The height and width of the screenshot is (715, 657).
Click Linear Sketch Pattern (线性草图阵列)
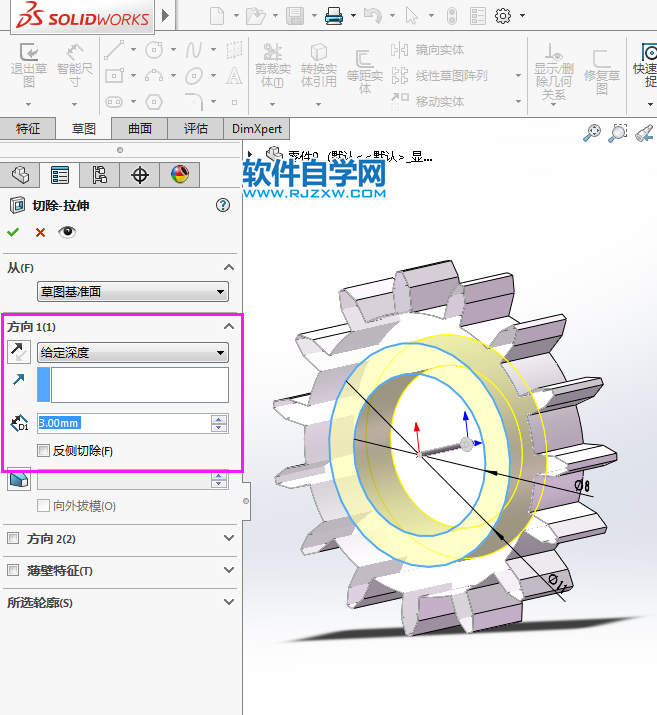point(439,76)
